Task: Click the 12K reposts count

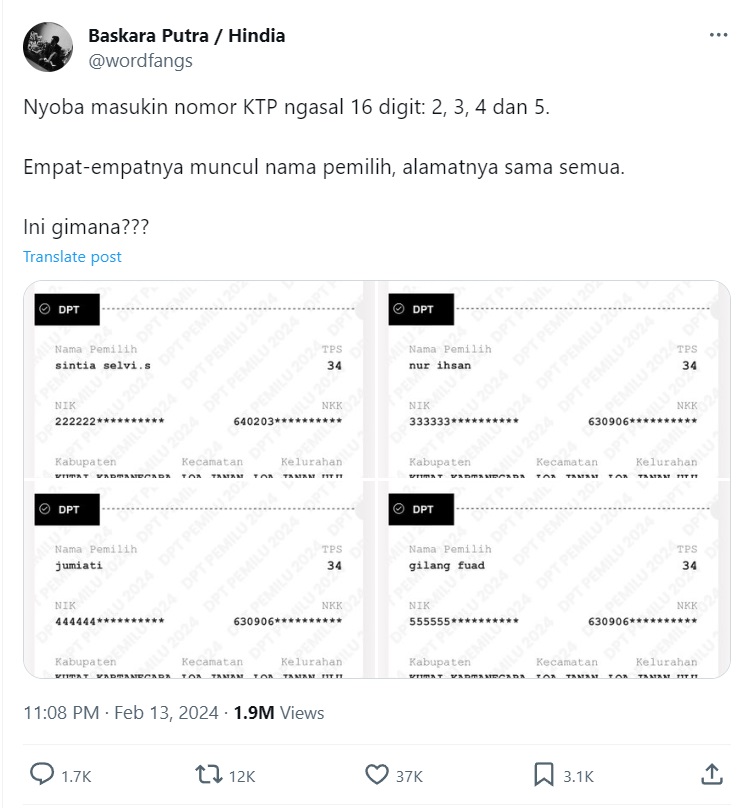Action: 242,777
